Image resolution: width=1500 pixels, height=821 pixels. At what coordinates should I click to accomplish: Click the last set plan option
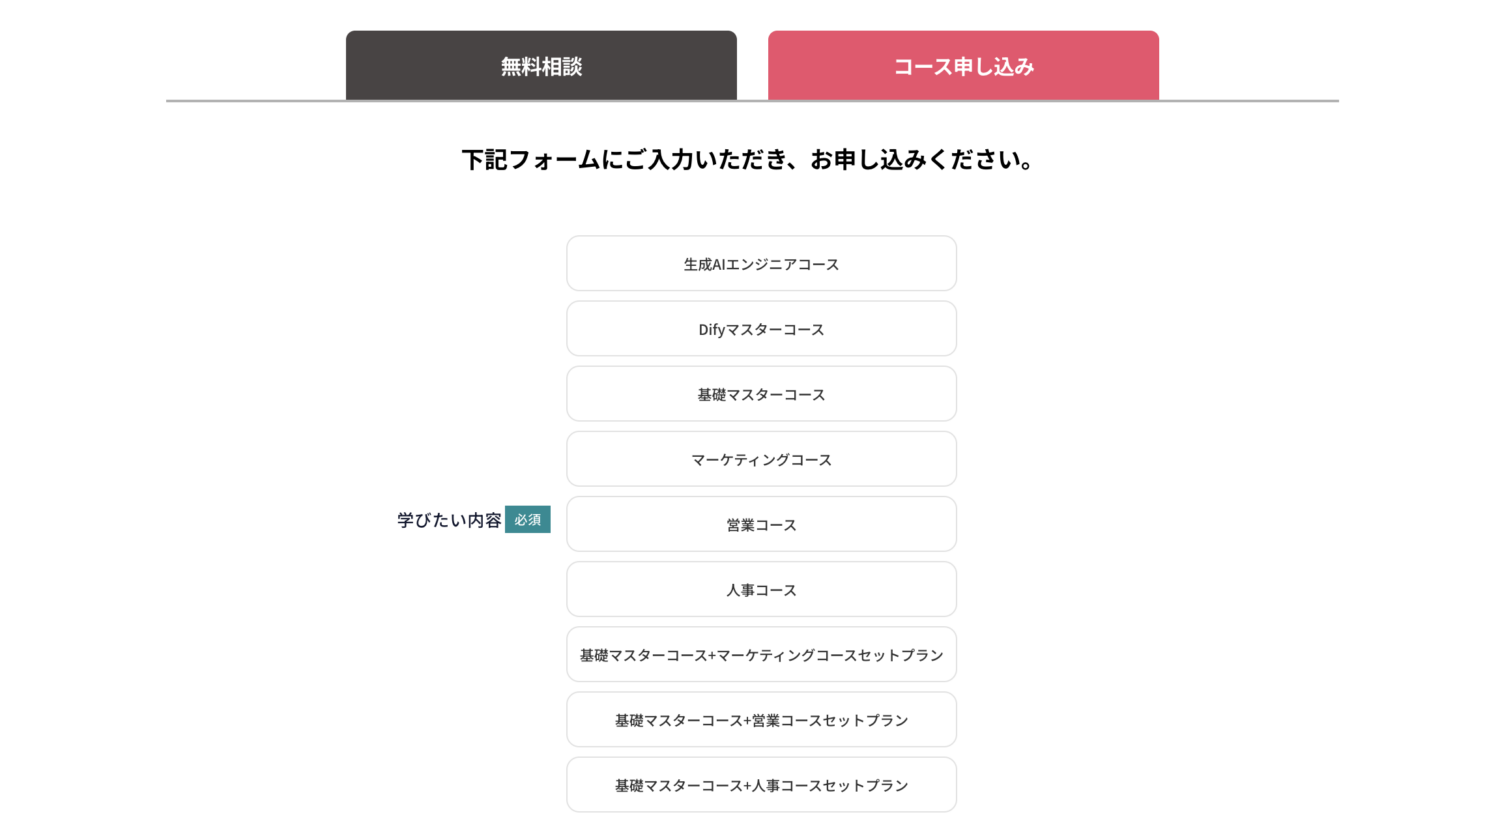(761, 784)
